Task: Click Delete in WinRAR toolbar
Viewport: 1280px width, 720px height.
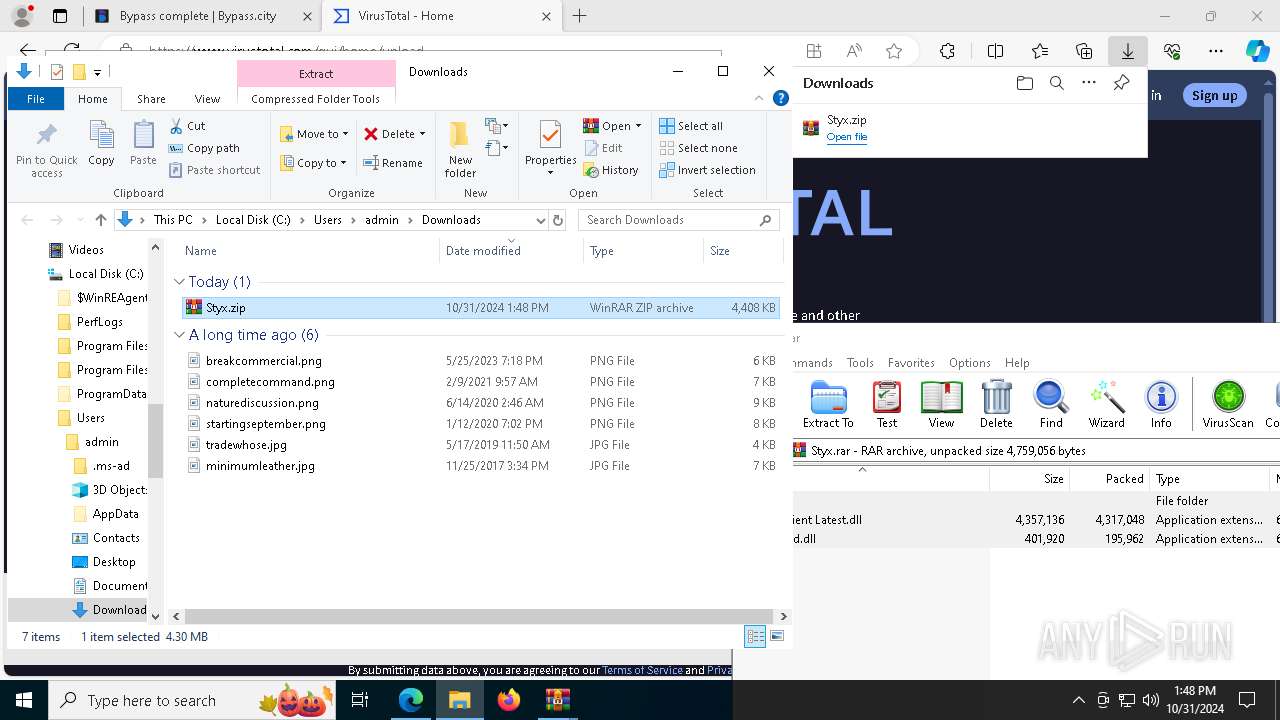Action: pyautogui.click(x=996, y=404)
